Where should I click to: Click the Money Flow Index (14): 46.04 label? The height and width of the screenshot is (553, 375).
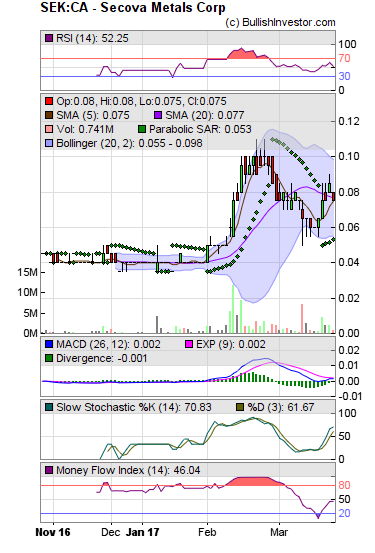[128, 470]
